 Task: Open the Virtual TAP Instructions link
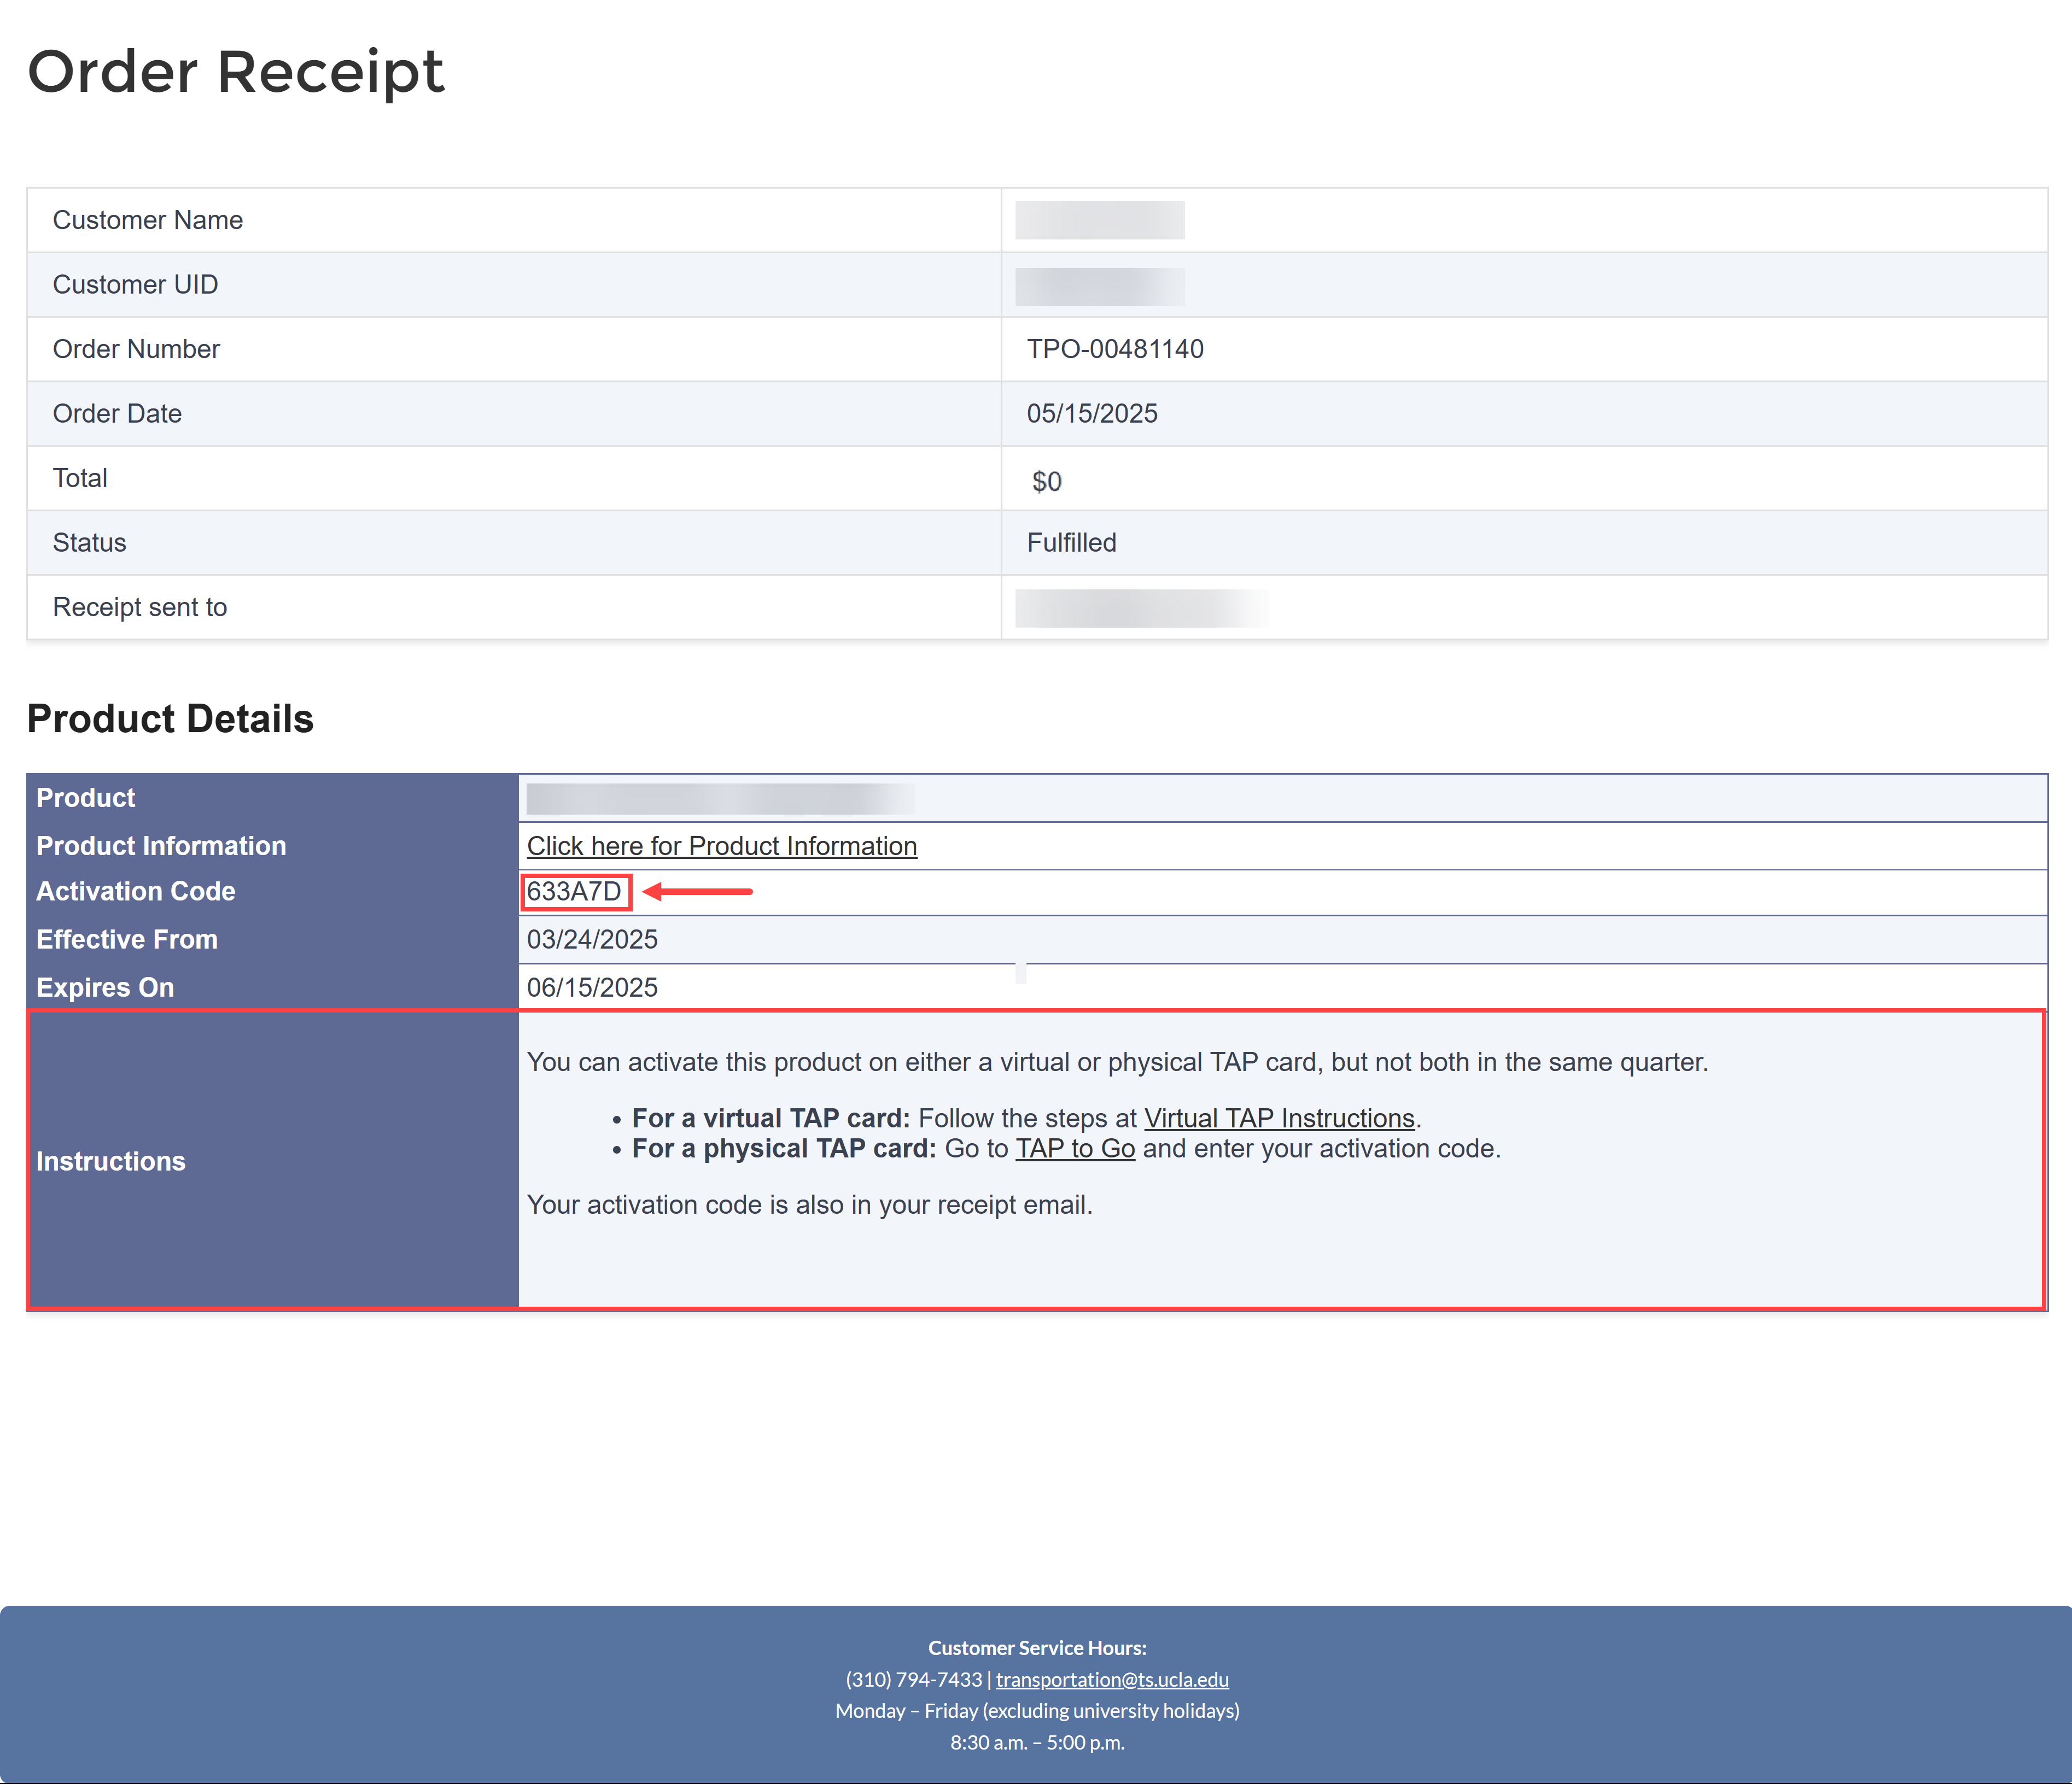(1278, 1118)
